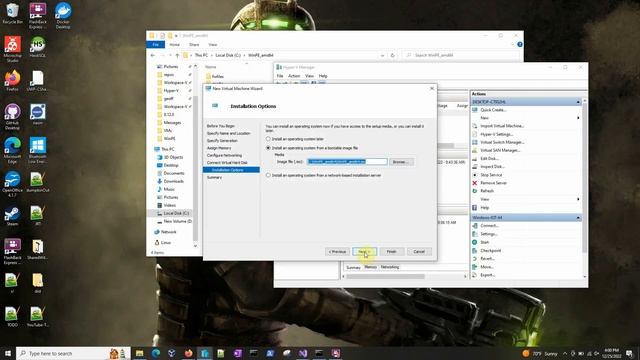Select Local Disk (C:) in Explorer tree
This screenshot has width=640, height=360.
click(176, 213)
